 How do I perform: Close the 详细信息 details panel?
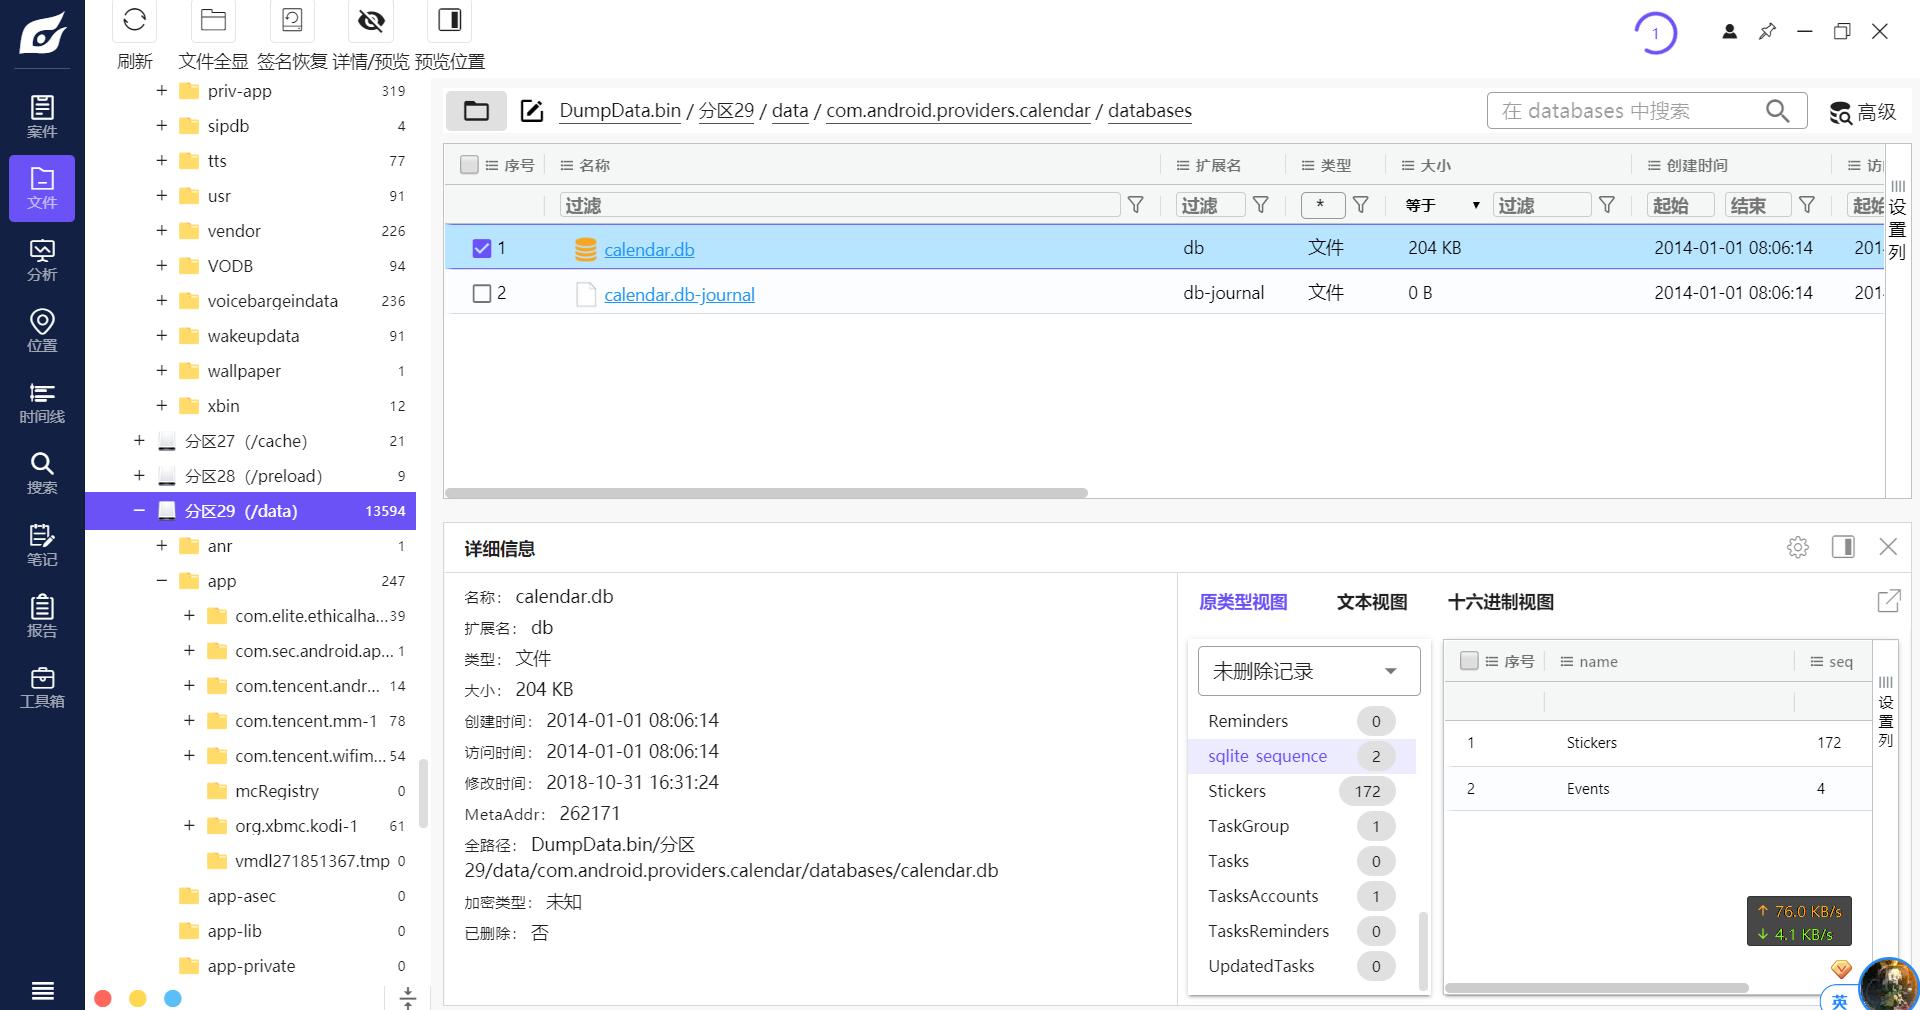click(x=1888, y=547)
